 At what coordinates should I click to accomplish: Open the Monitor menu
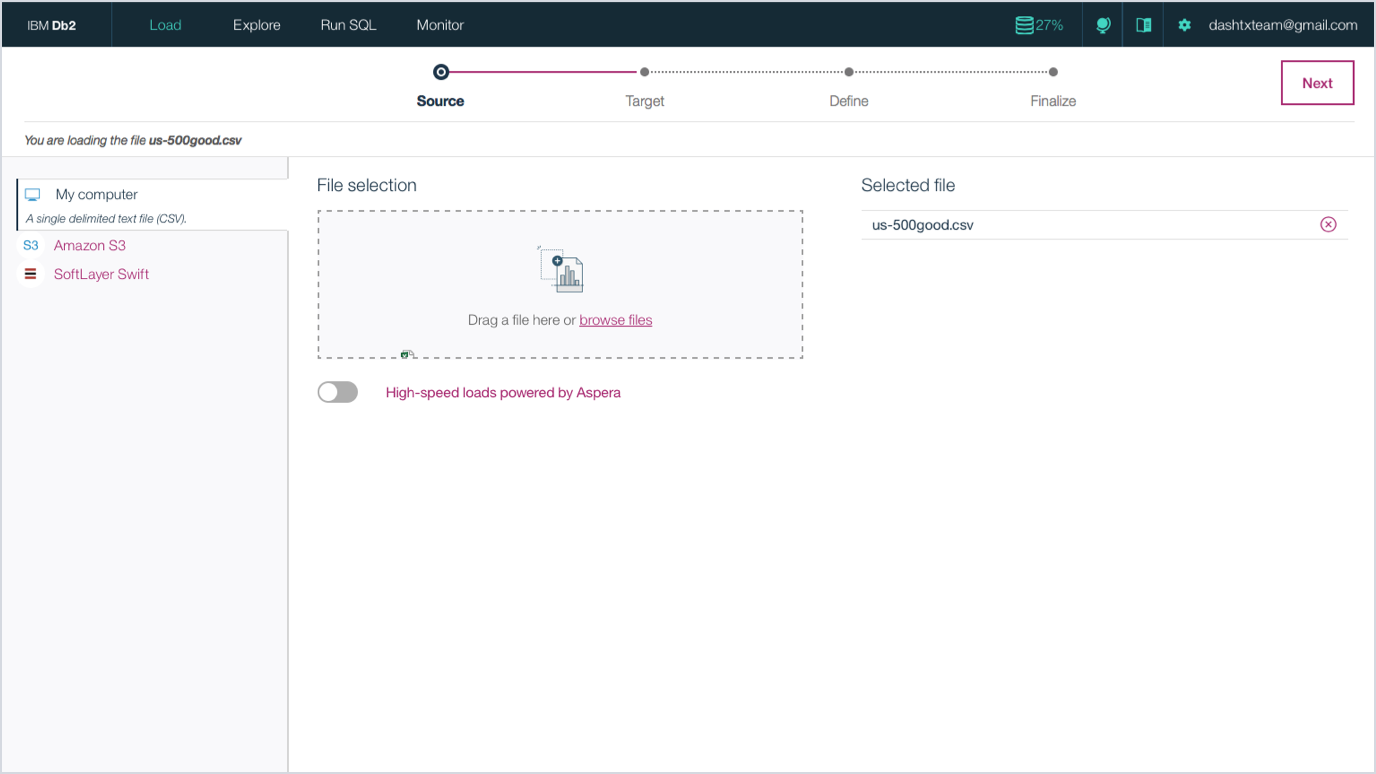point(440,25)
